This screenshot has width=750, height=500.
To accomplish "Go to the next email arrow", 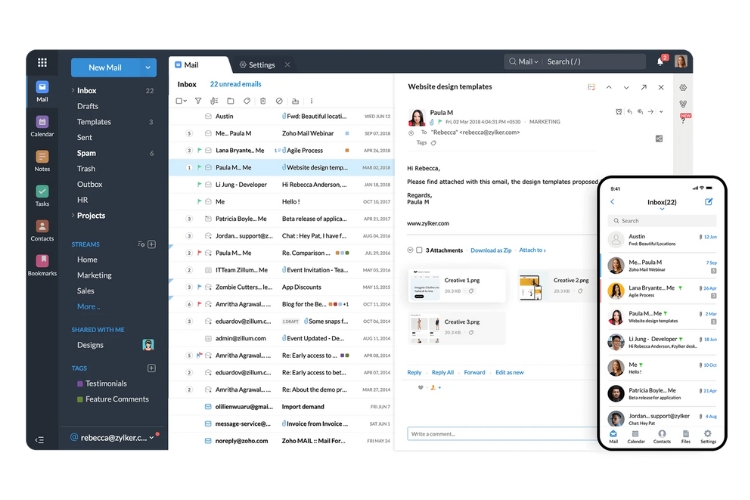I will point(626,88).
